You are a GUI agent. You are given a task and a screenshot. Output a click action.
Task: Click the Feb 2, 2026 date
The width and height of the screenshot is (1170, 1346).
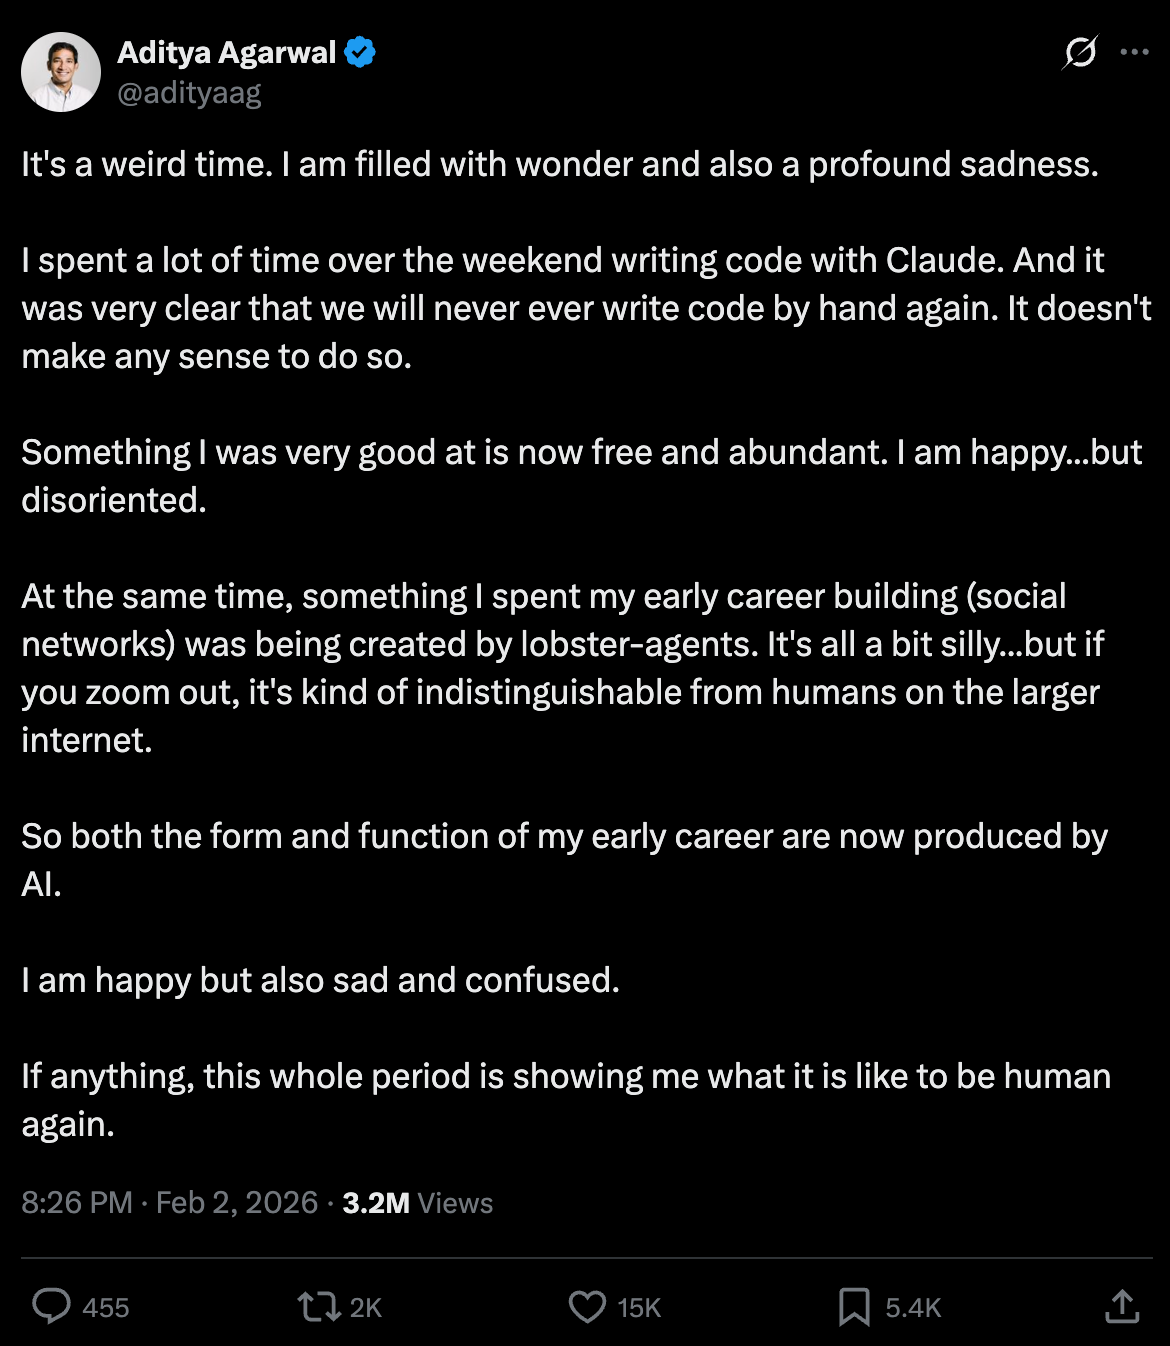pyautogui.click(x=237, y=1202)
